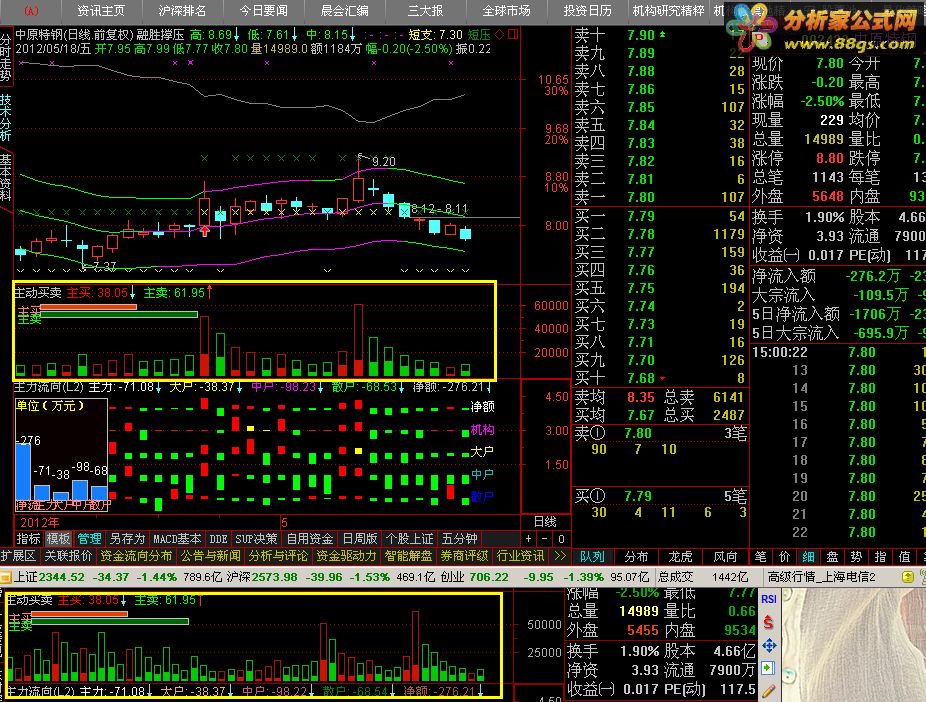The width and height of the screenshot is (926, 702).
Task: Select the 日周版 template
Action: [360, 538]
